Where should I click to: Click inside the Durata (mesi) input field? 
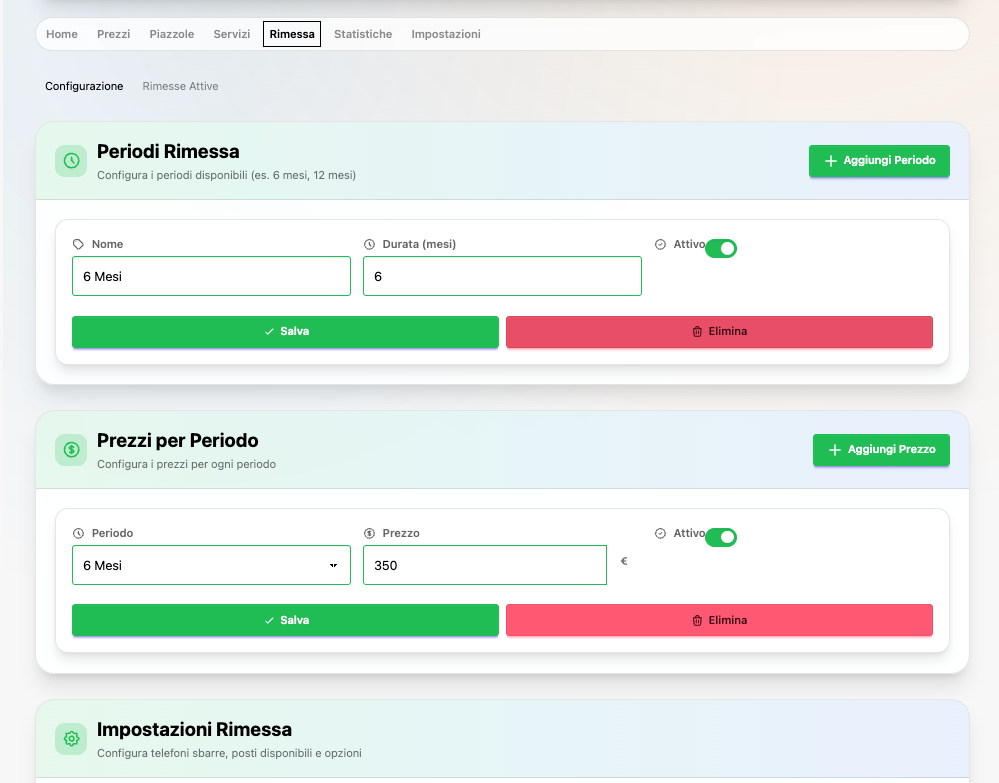pos(502,276)
